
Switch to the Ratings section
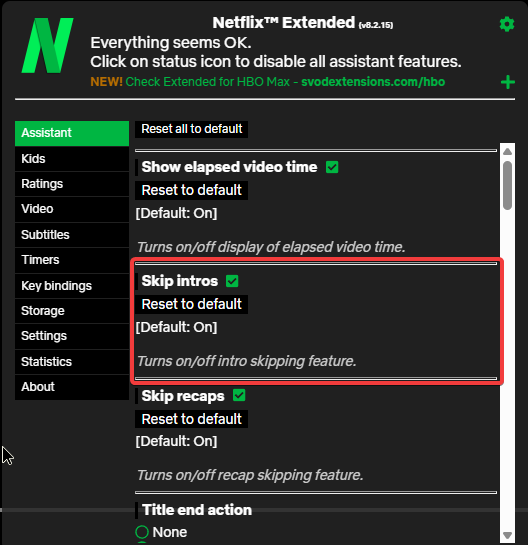pos(72,184)
